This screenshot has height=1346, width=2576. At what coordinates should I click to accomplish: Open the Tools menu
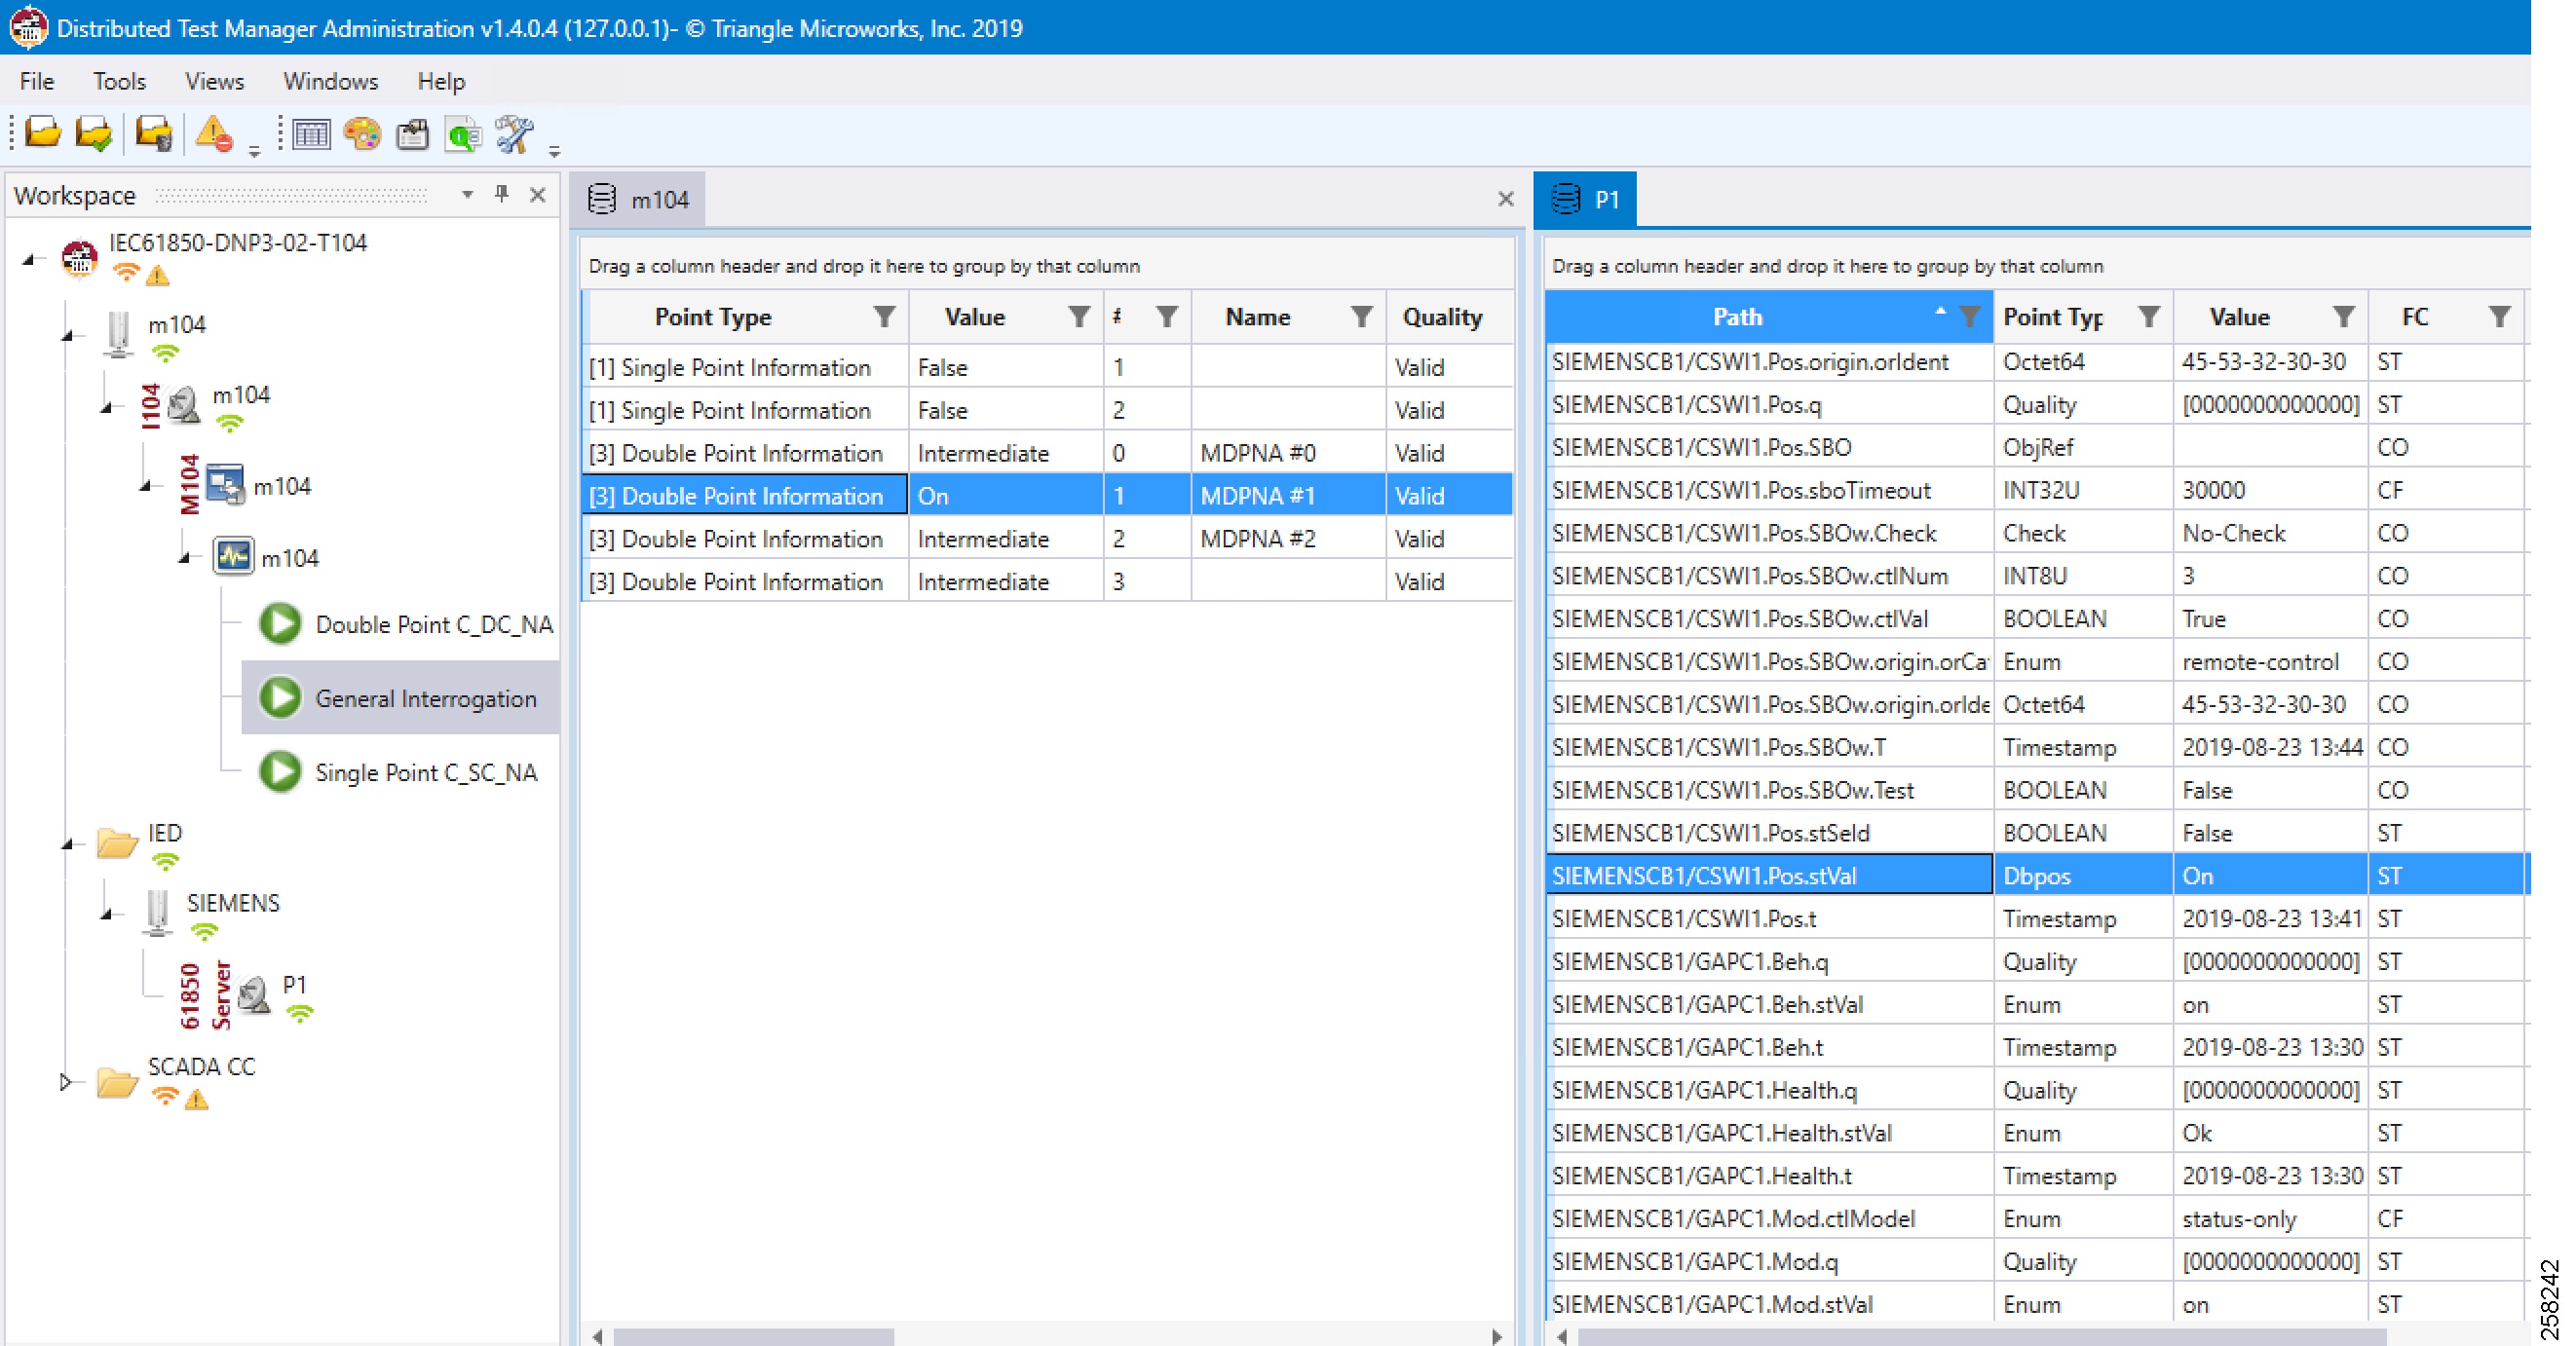pos(118,81)
